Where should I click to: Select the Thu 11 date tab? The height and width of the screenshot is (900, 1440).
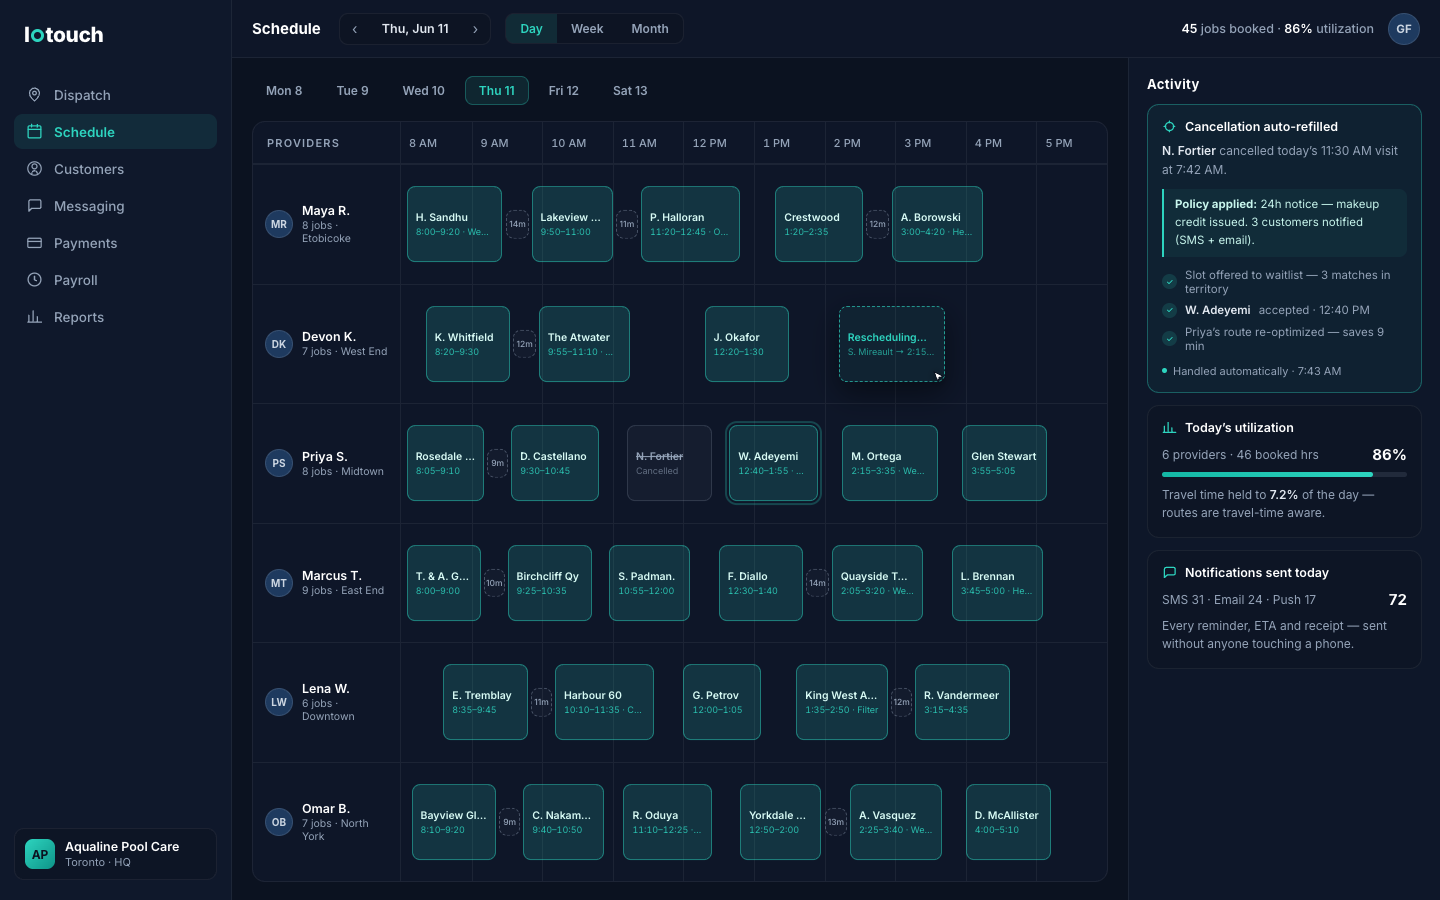point(497,91)
